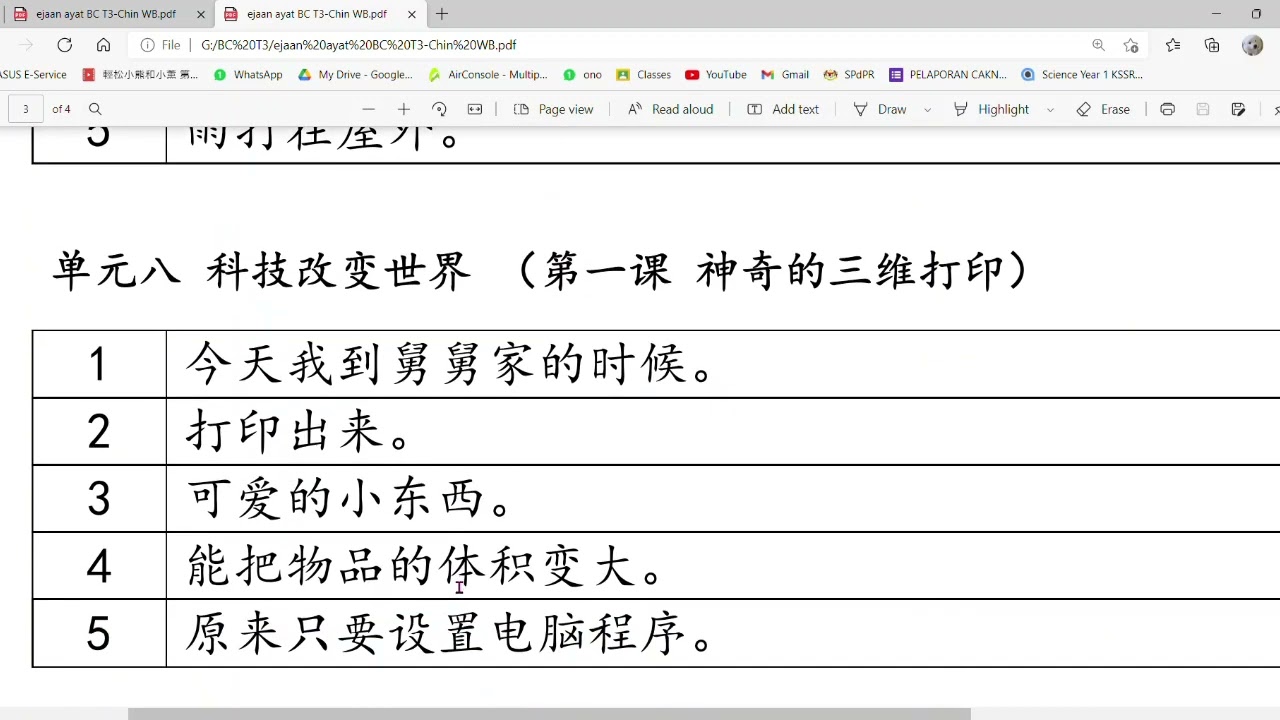The width and height of the screenshot is (1280, 720).
Task: Rotate the PDF page icon
Action: tap(439, 109)
